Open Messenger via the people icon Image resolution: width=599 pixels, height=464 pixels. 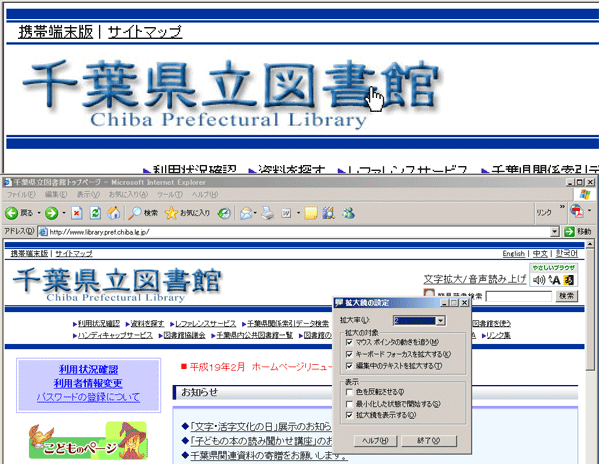tap(348, 213)
